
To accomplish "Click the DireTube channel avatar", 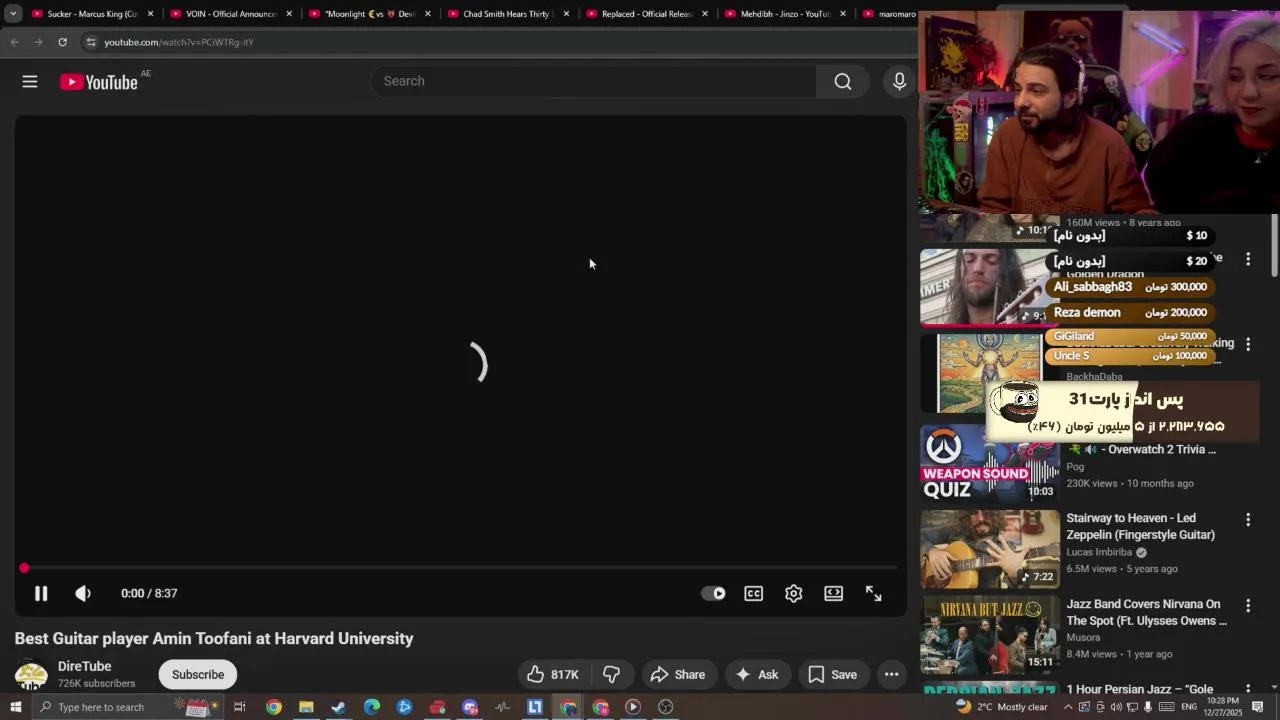I will tap(31, 676).
